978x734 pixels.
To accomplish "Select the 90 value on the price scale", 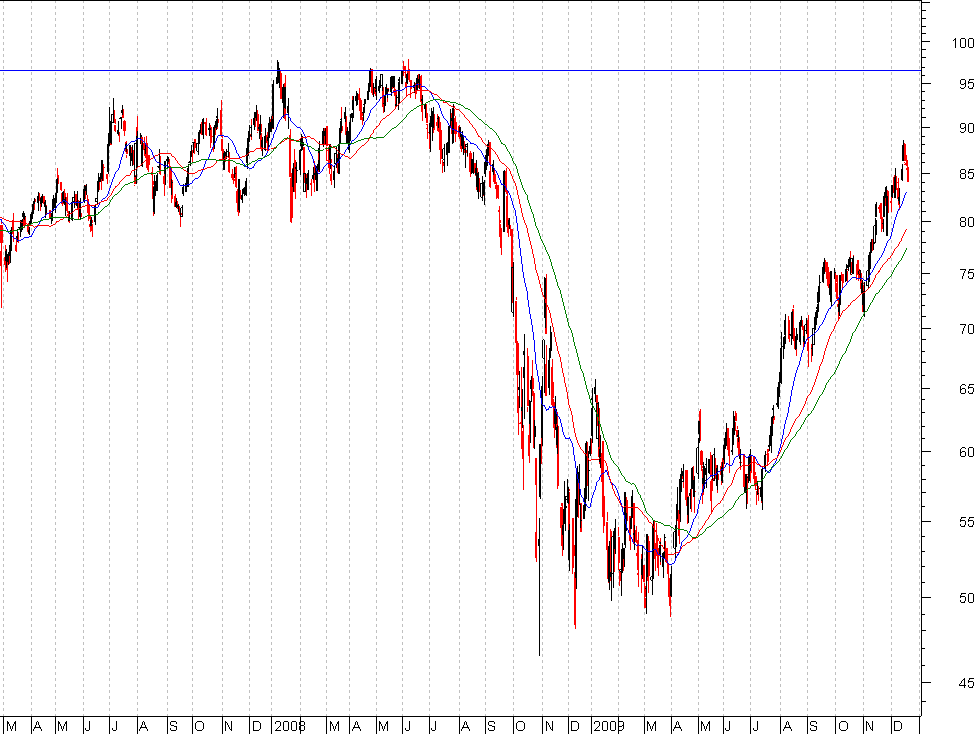I will click(x=966, y=128).
